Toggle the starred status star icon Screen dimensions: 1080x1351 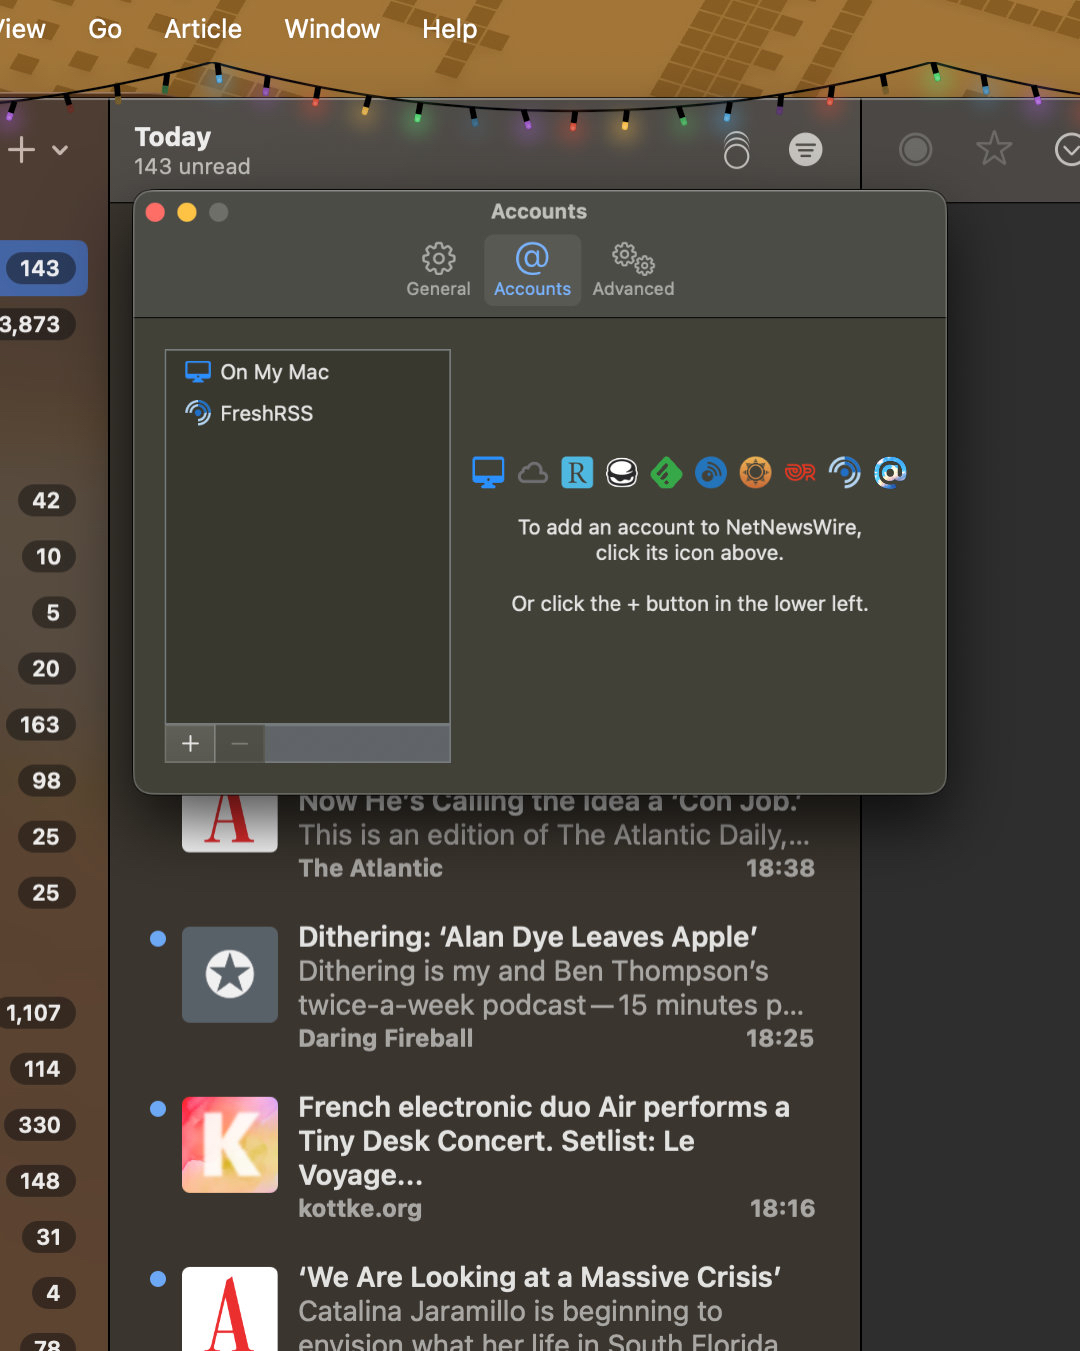(993, 150)
